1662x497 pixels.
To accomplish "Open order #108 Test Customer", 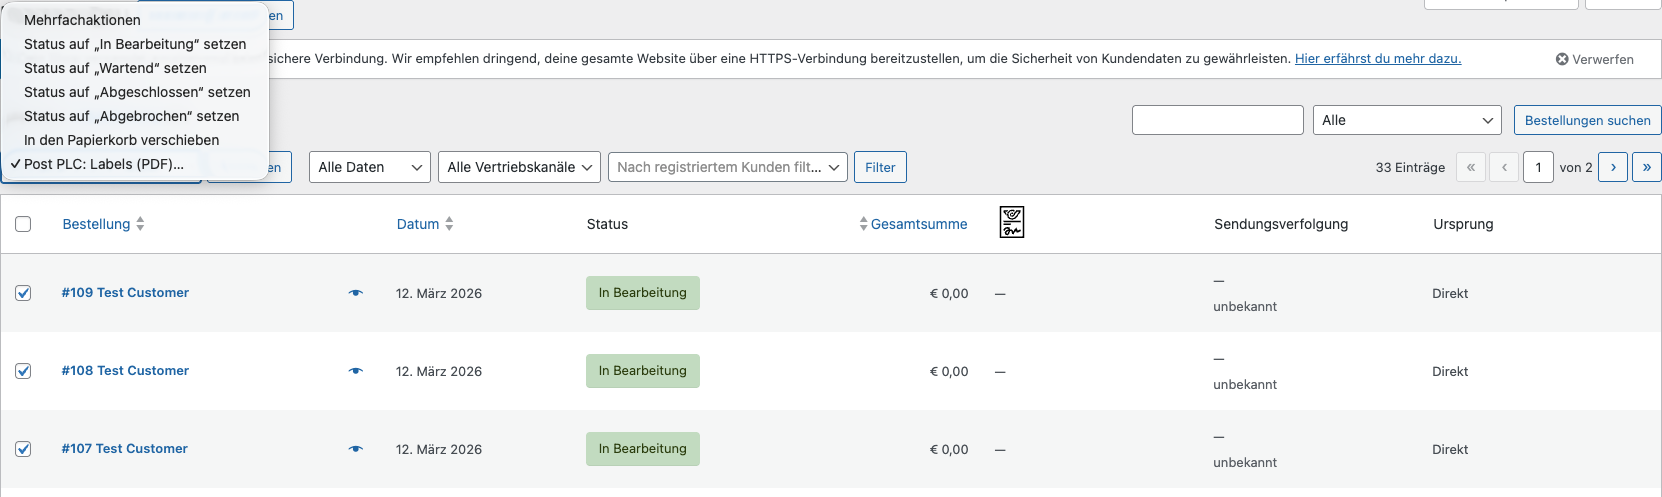I will (125, 371).
